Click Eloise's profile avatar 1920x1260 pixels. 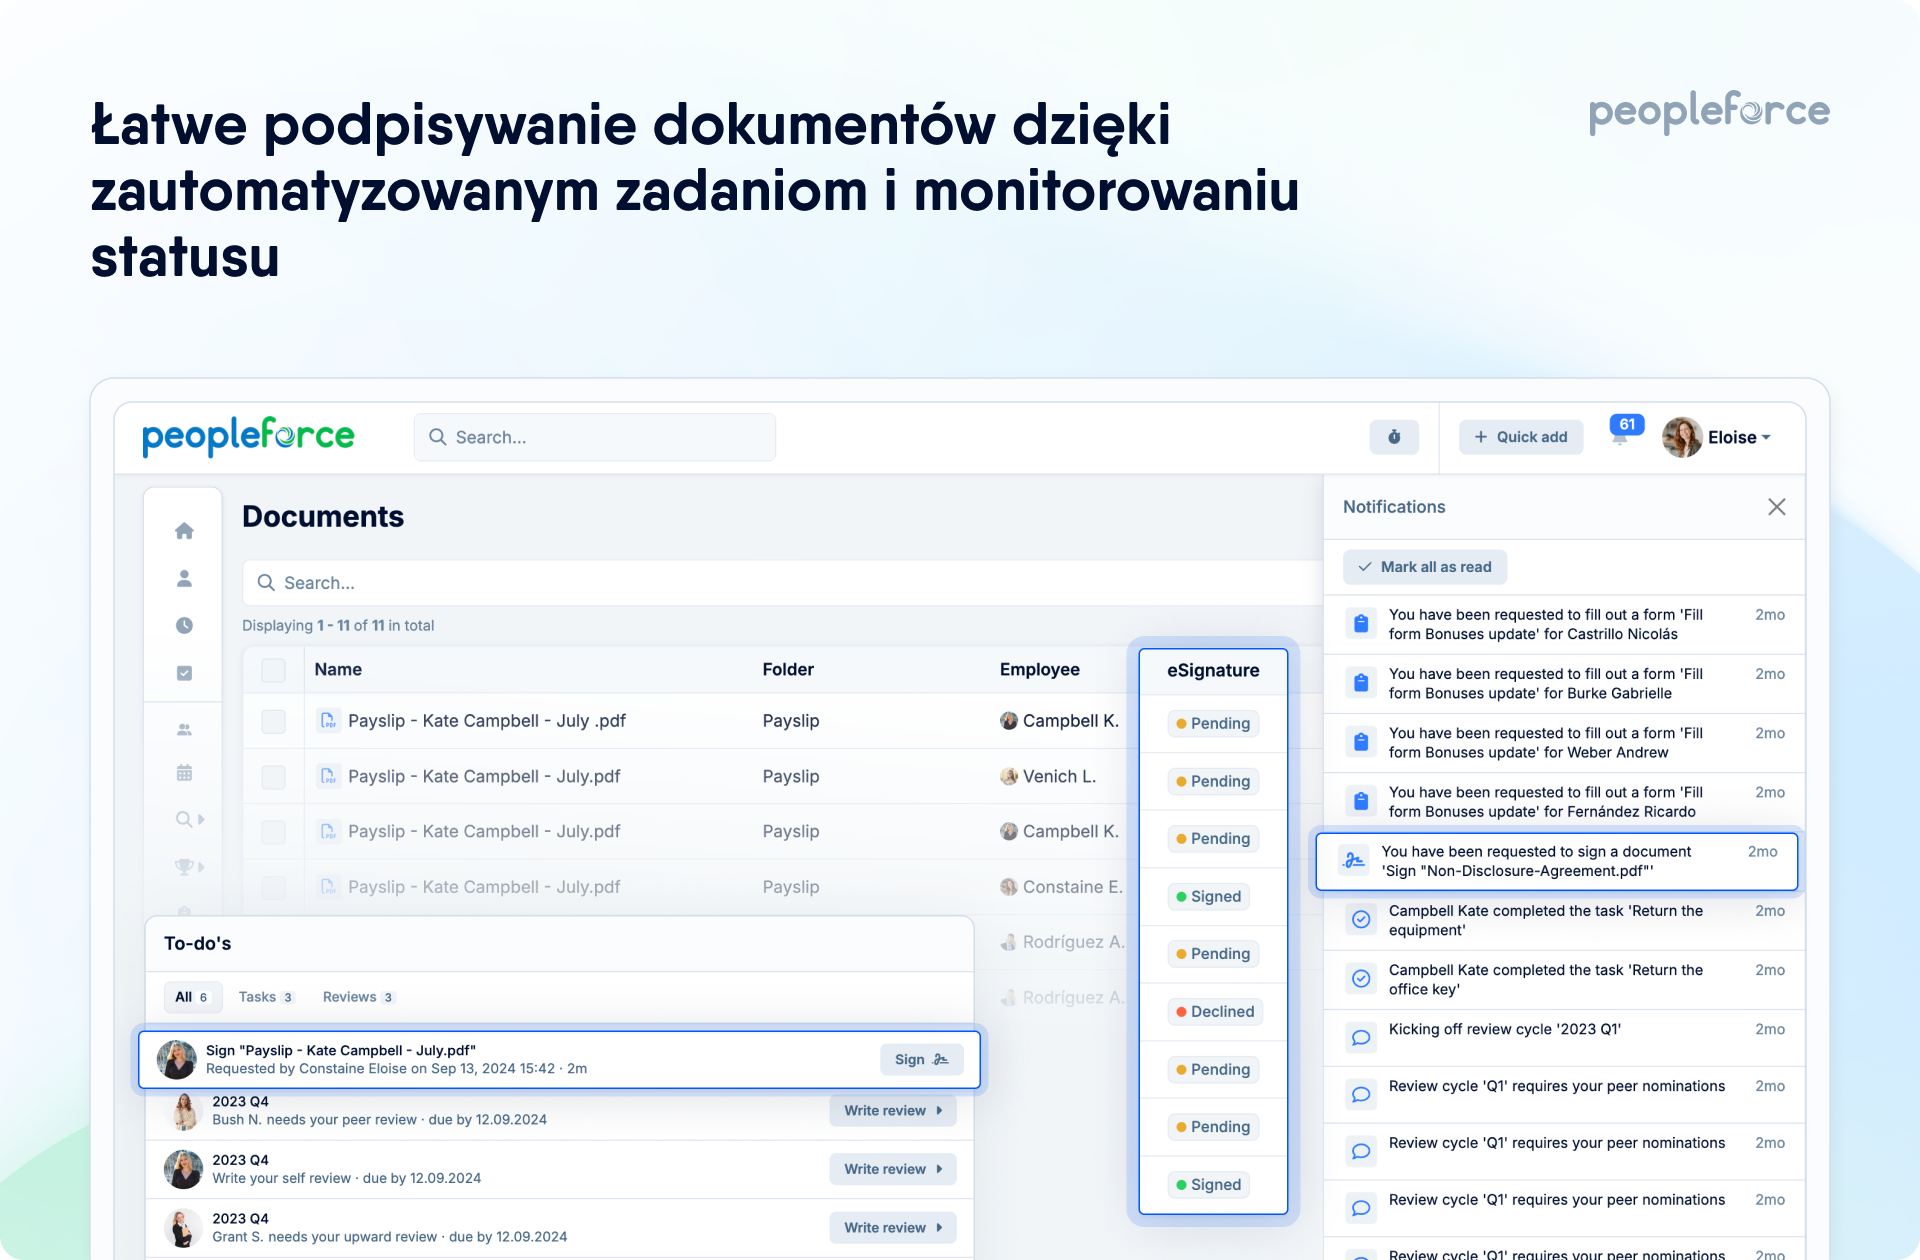click(x=1682, y=437)
